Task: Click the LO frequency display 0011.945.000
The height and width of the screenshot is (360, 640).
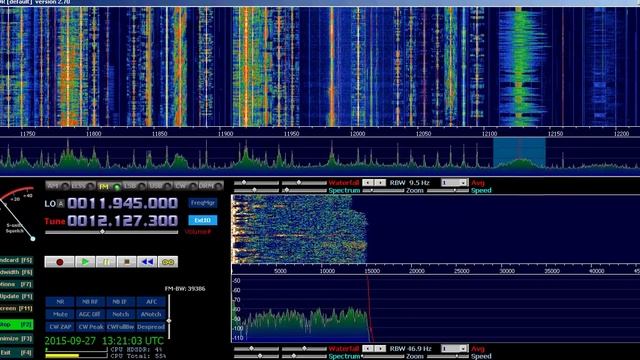Action: point(122,203)
